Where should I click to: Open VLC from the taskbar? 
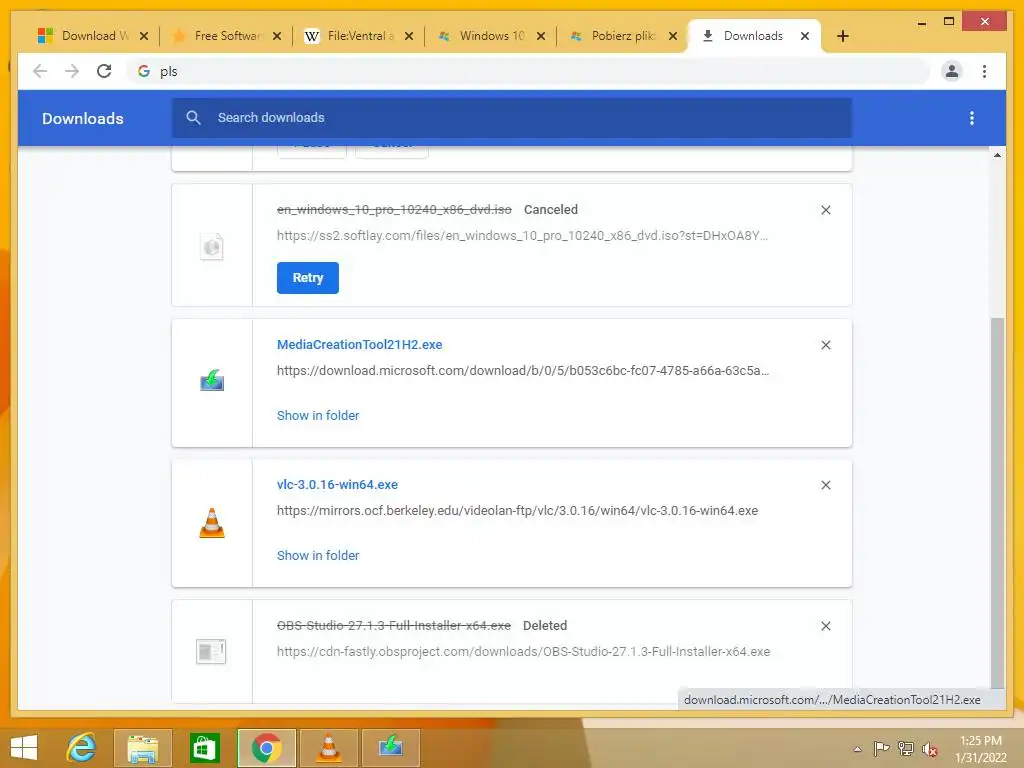328,747
